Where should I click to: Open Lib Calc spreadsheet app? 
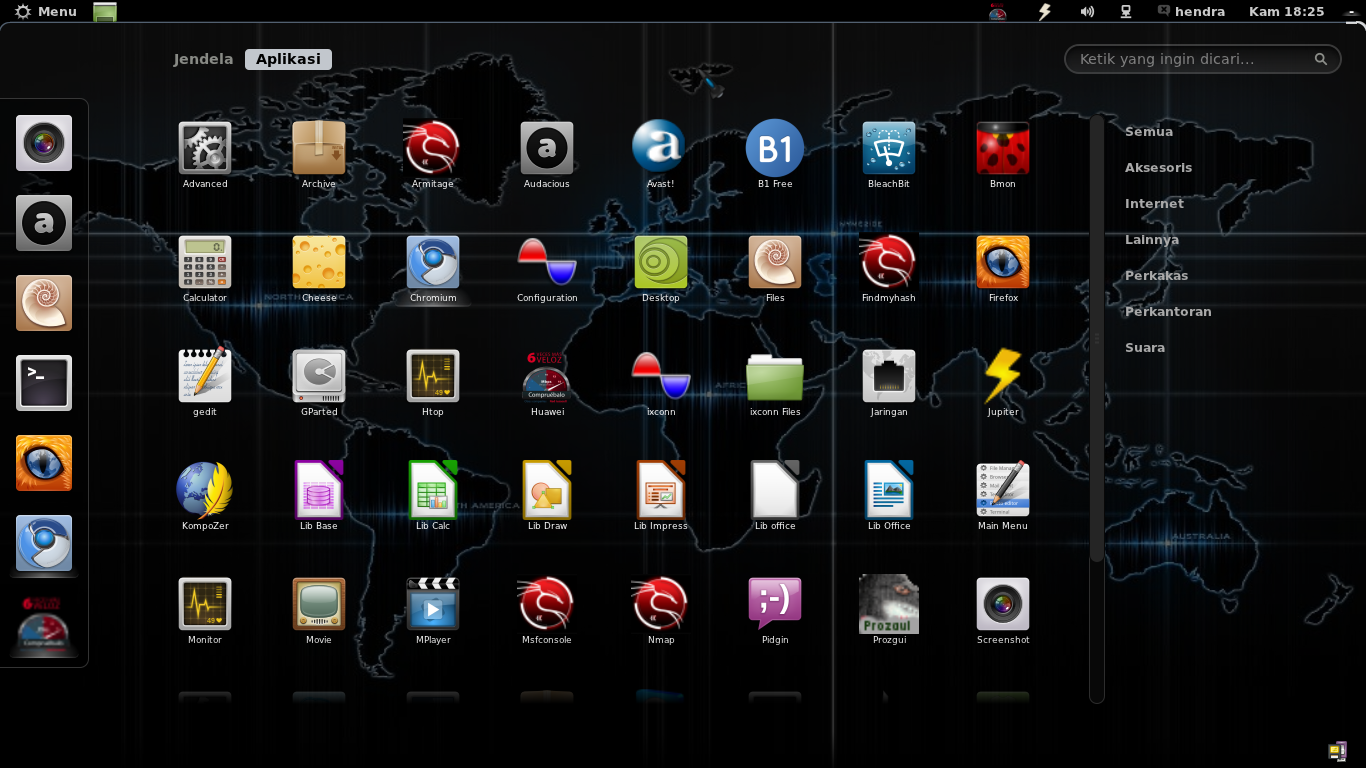pyautogui.click(x=433, y=490)
